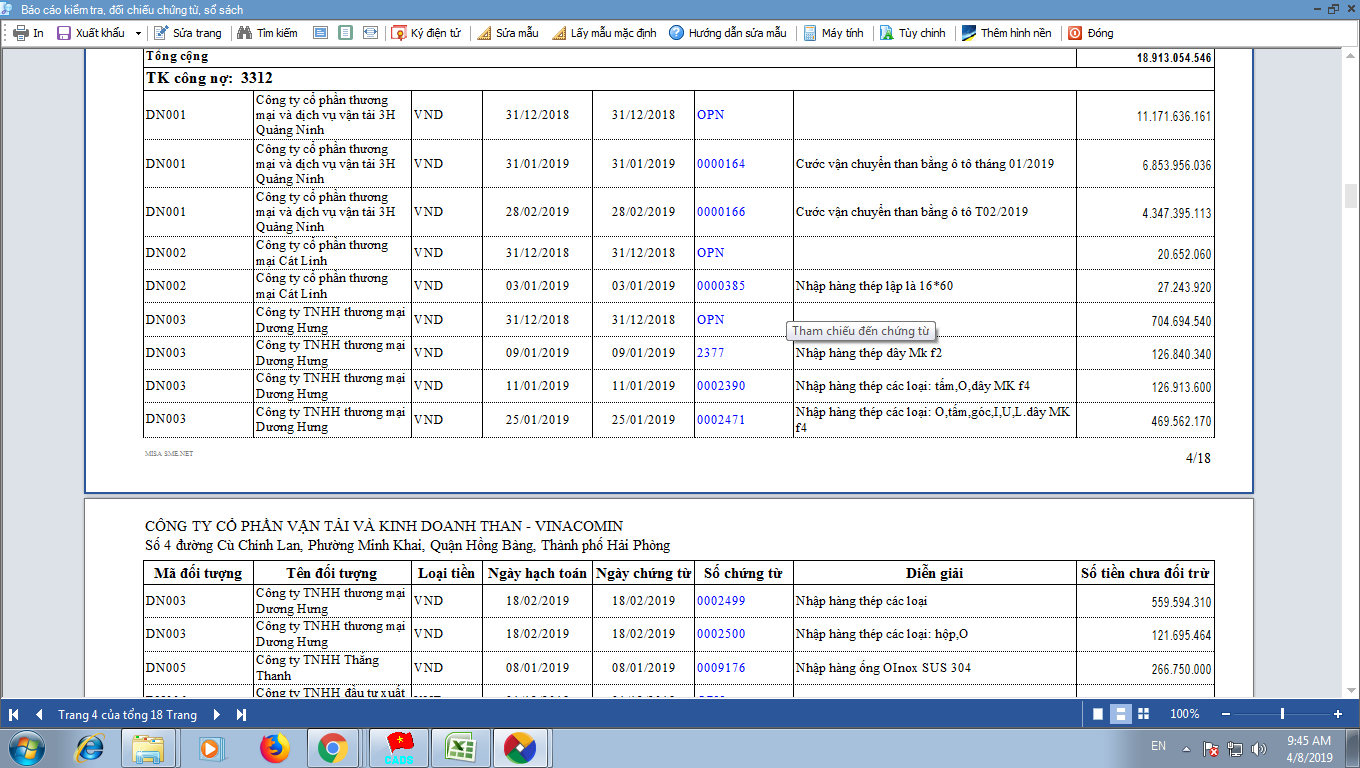The height and width of the screenshot is (768, 1360).
Task: Go to the next report page
Action: pos(217,714)
